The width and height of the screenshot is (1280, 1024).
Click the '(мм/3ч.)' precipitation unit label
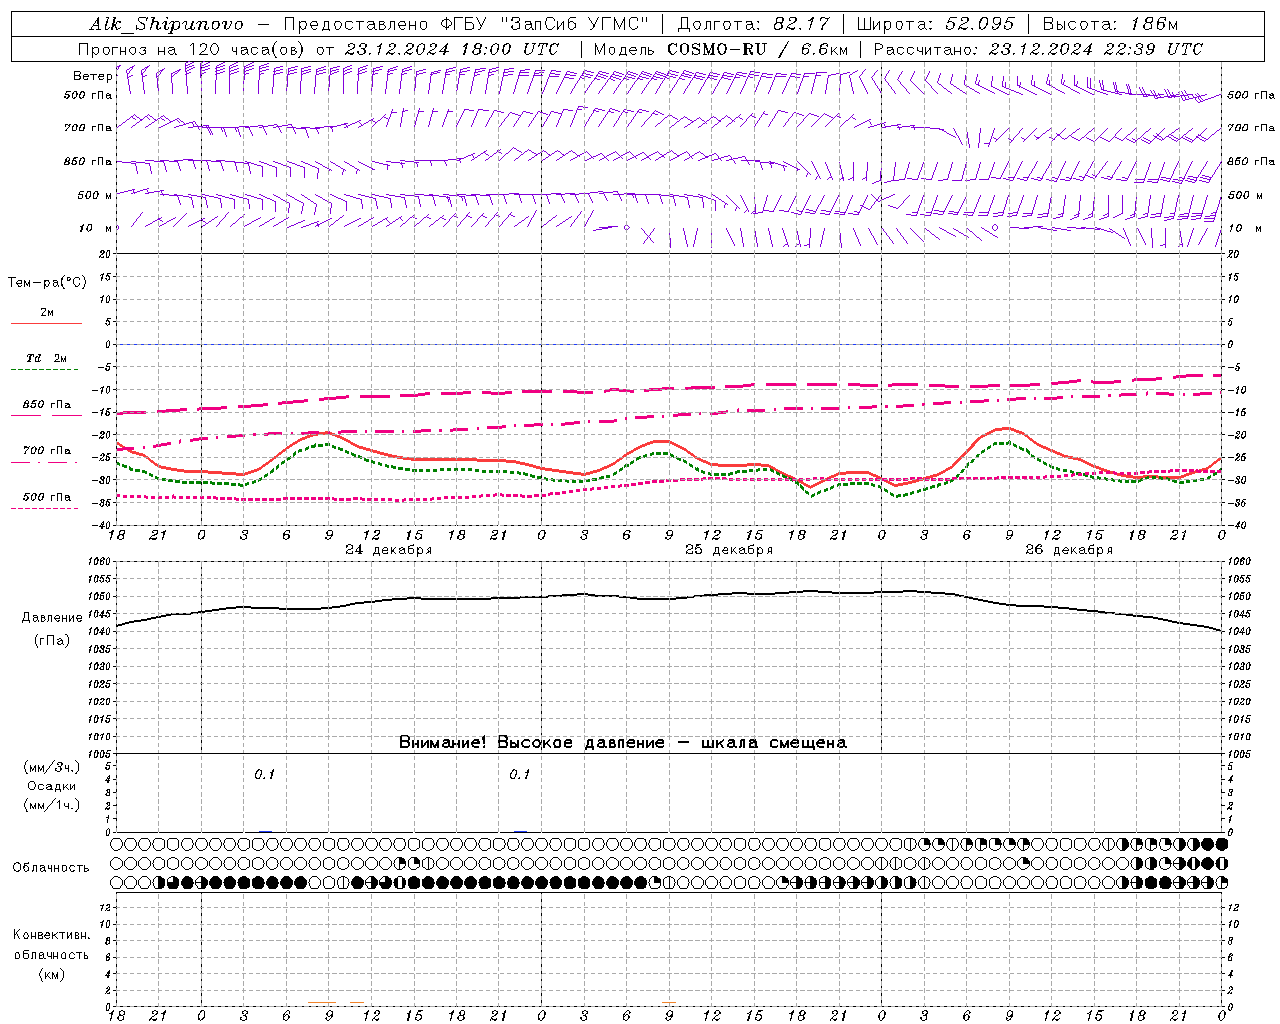coord(52,767)
